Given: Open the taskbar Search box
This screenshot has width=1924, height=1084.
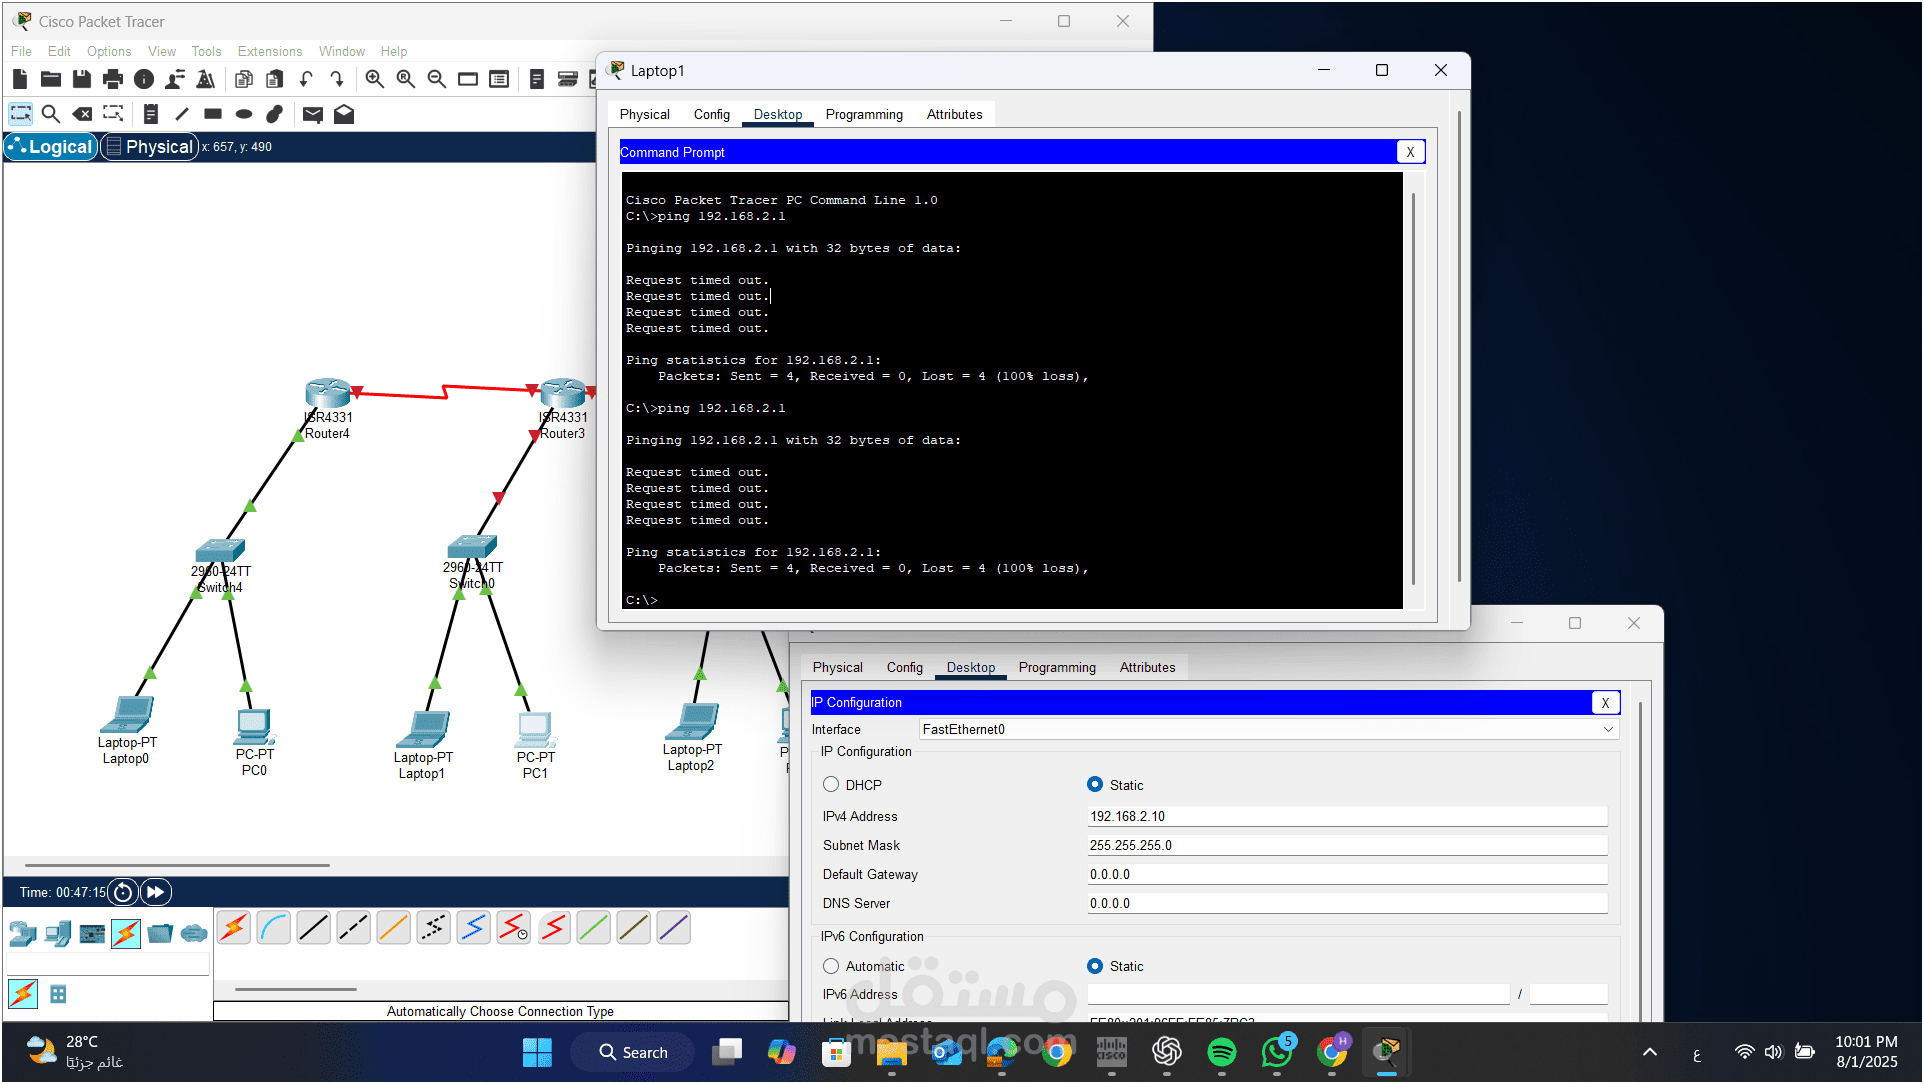Looking at the screenshot, I should coord(633,1053).
